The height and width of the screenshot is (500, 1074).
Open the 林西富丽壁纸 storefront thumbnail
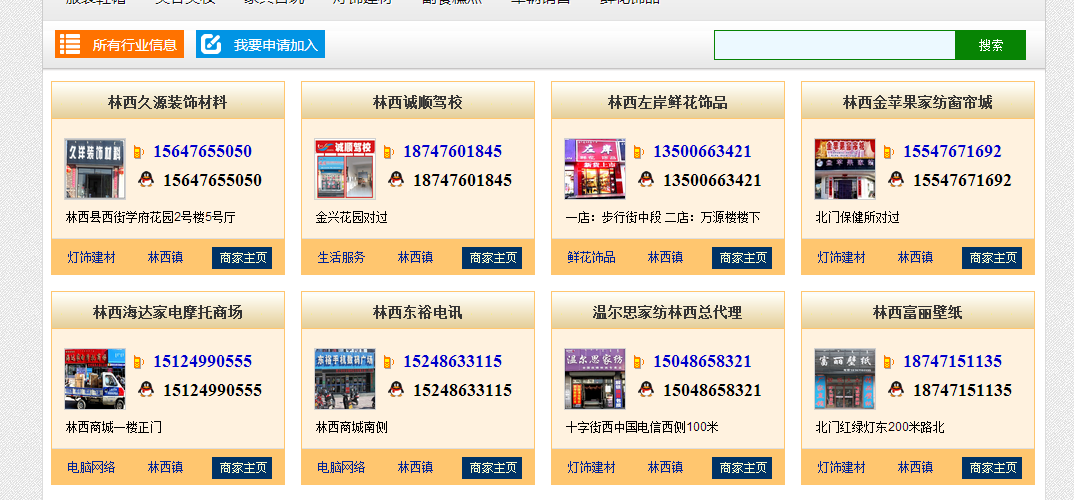click(x=844, y=379)
